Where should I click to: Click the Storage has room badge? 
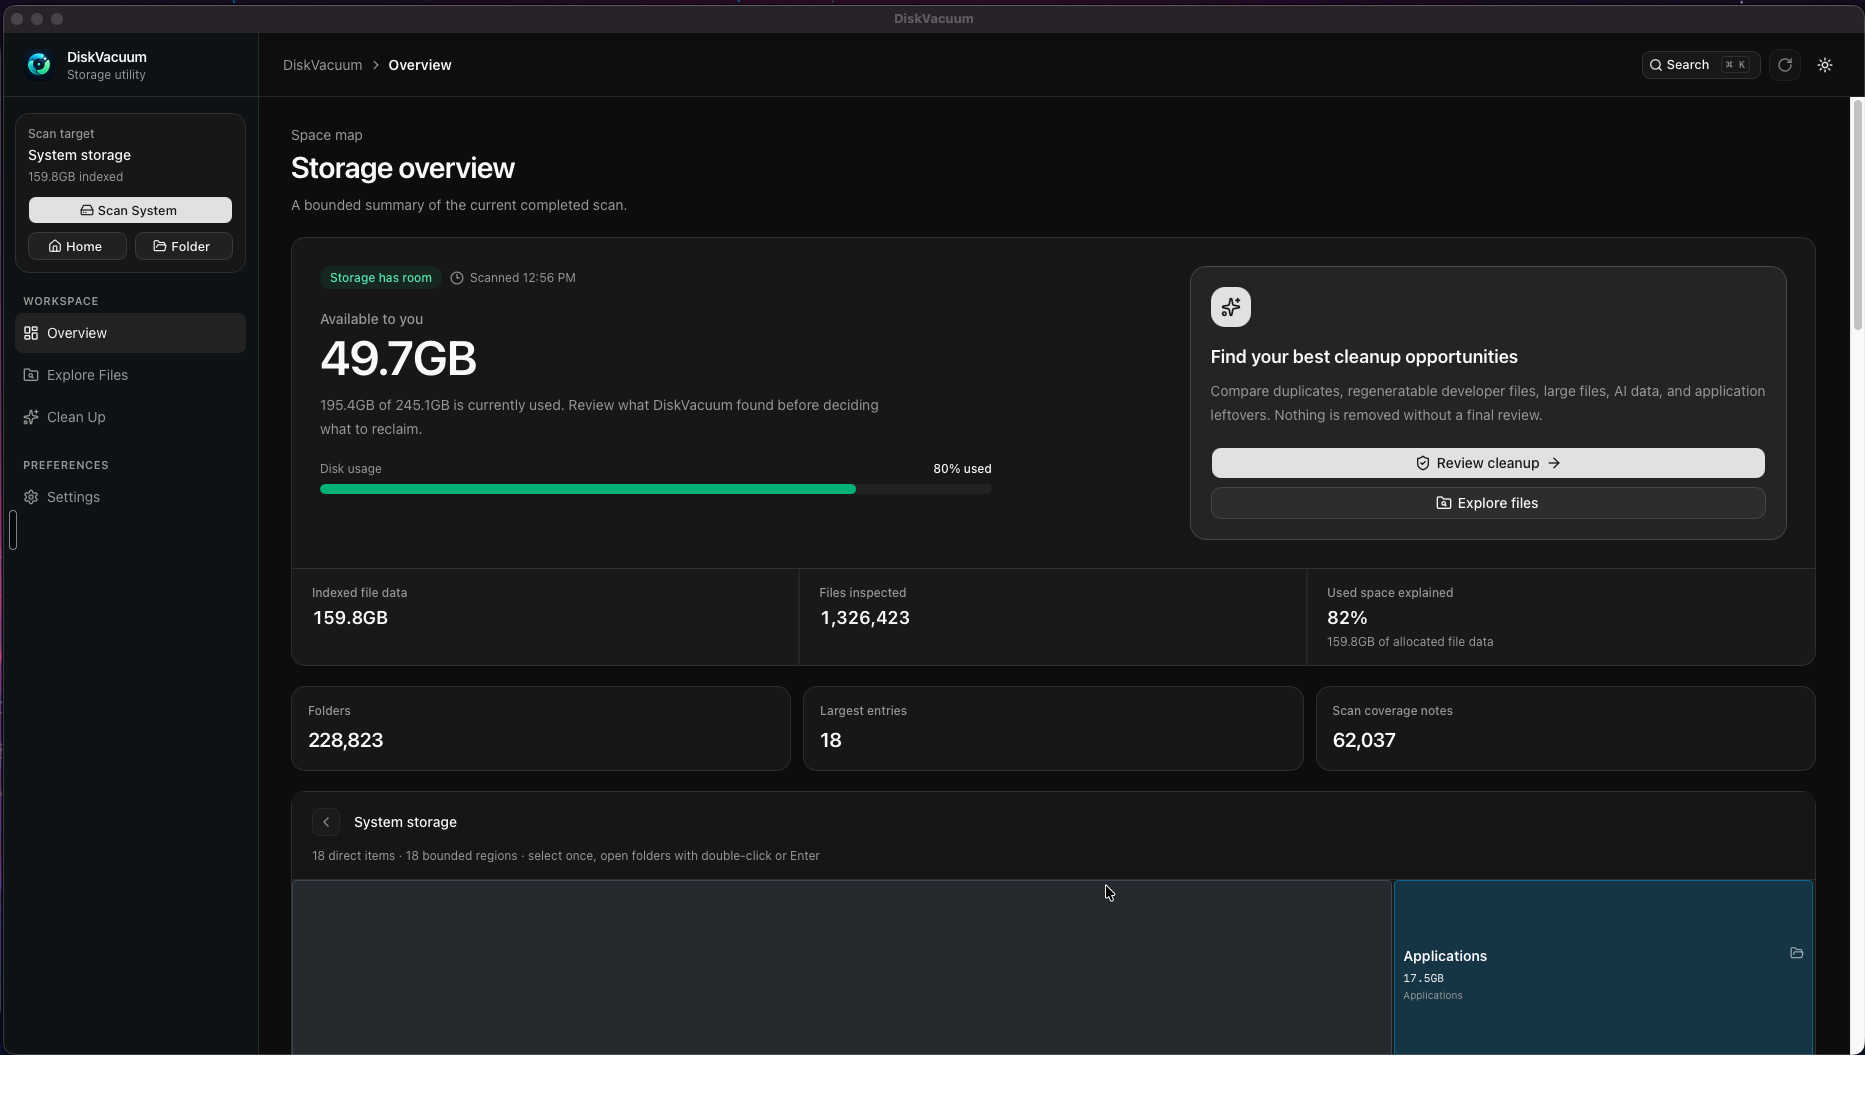click(x=381, y=278)
